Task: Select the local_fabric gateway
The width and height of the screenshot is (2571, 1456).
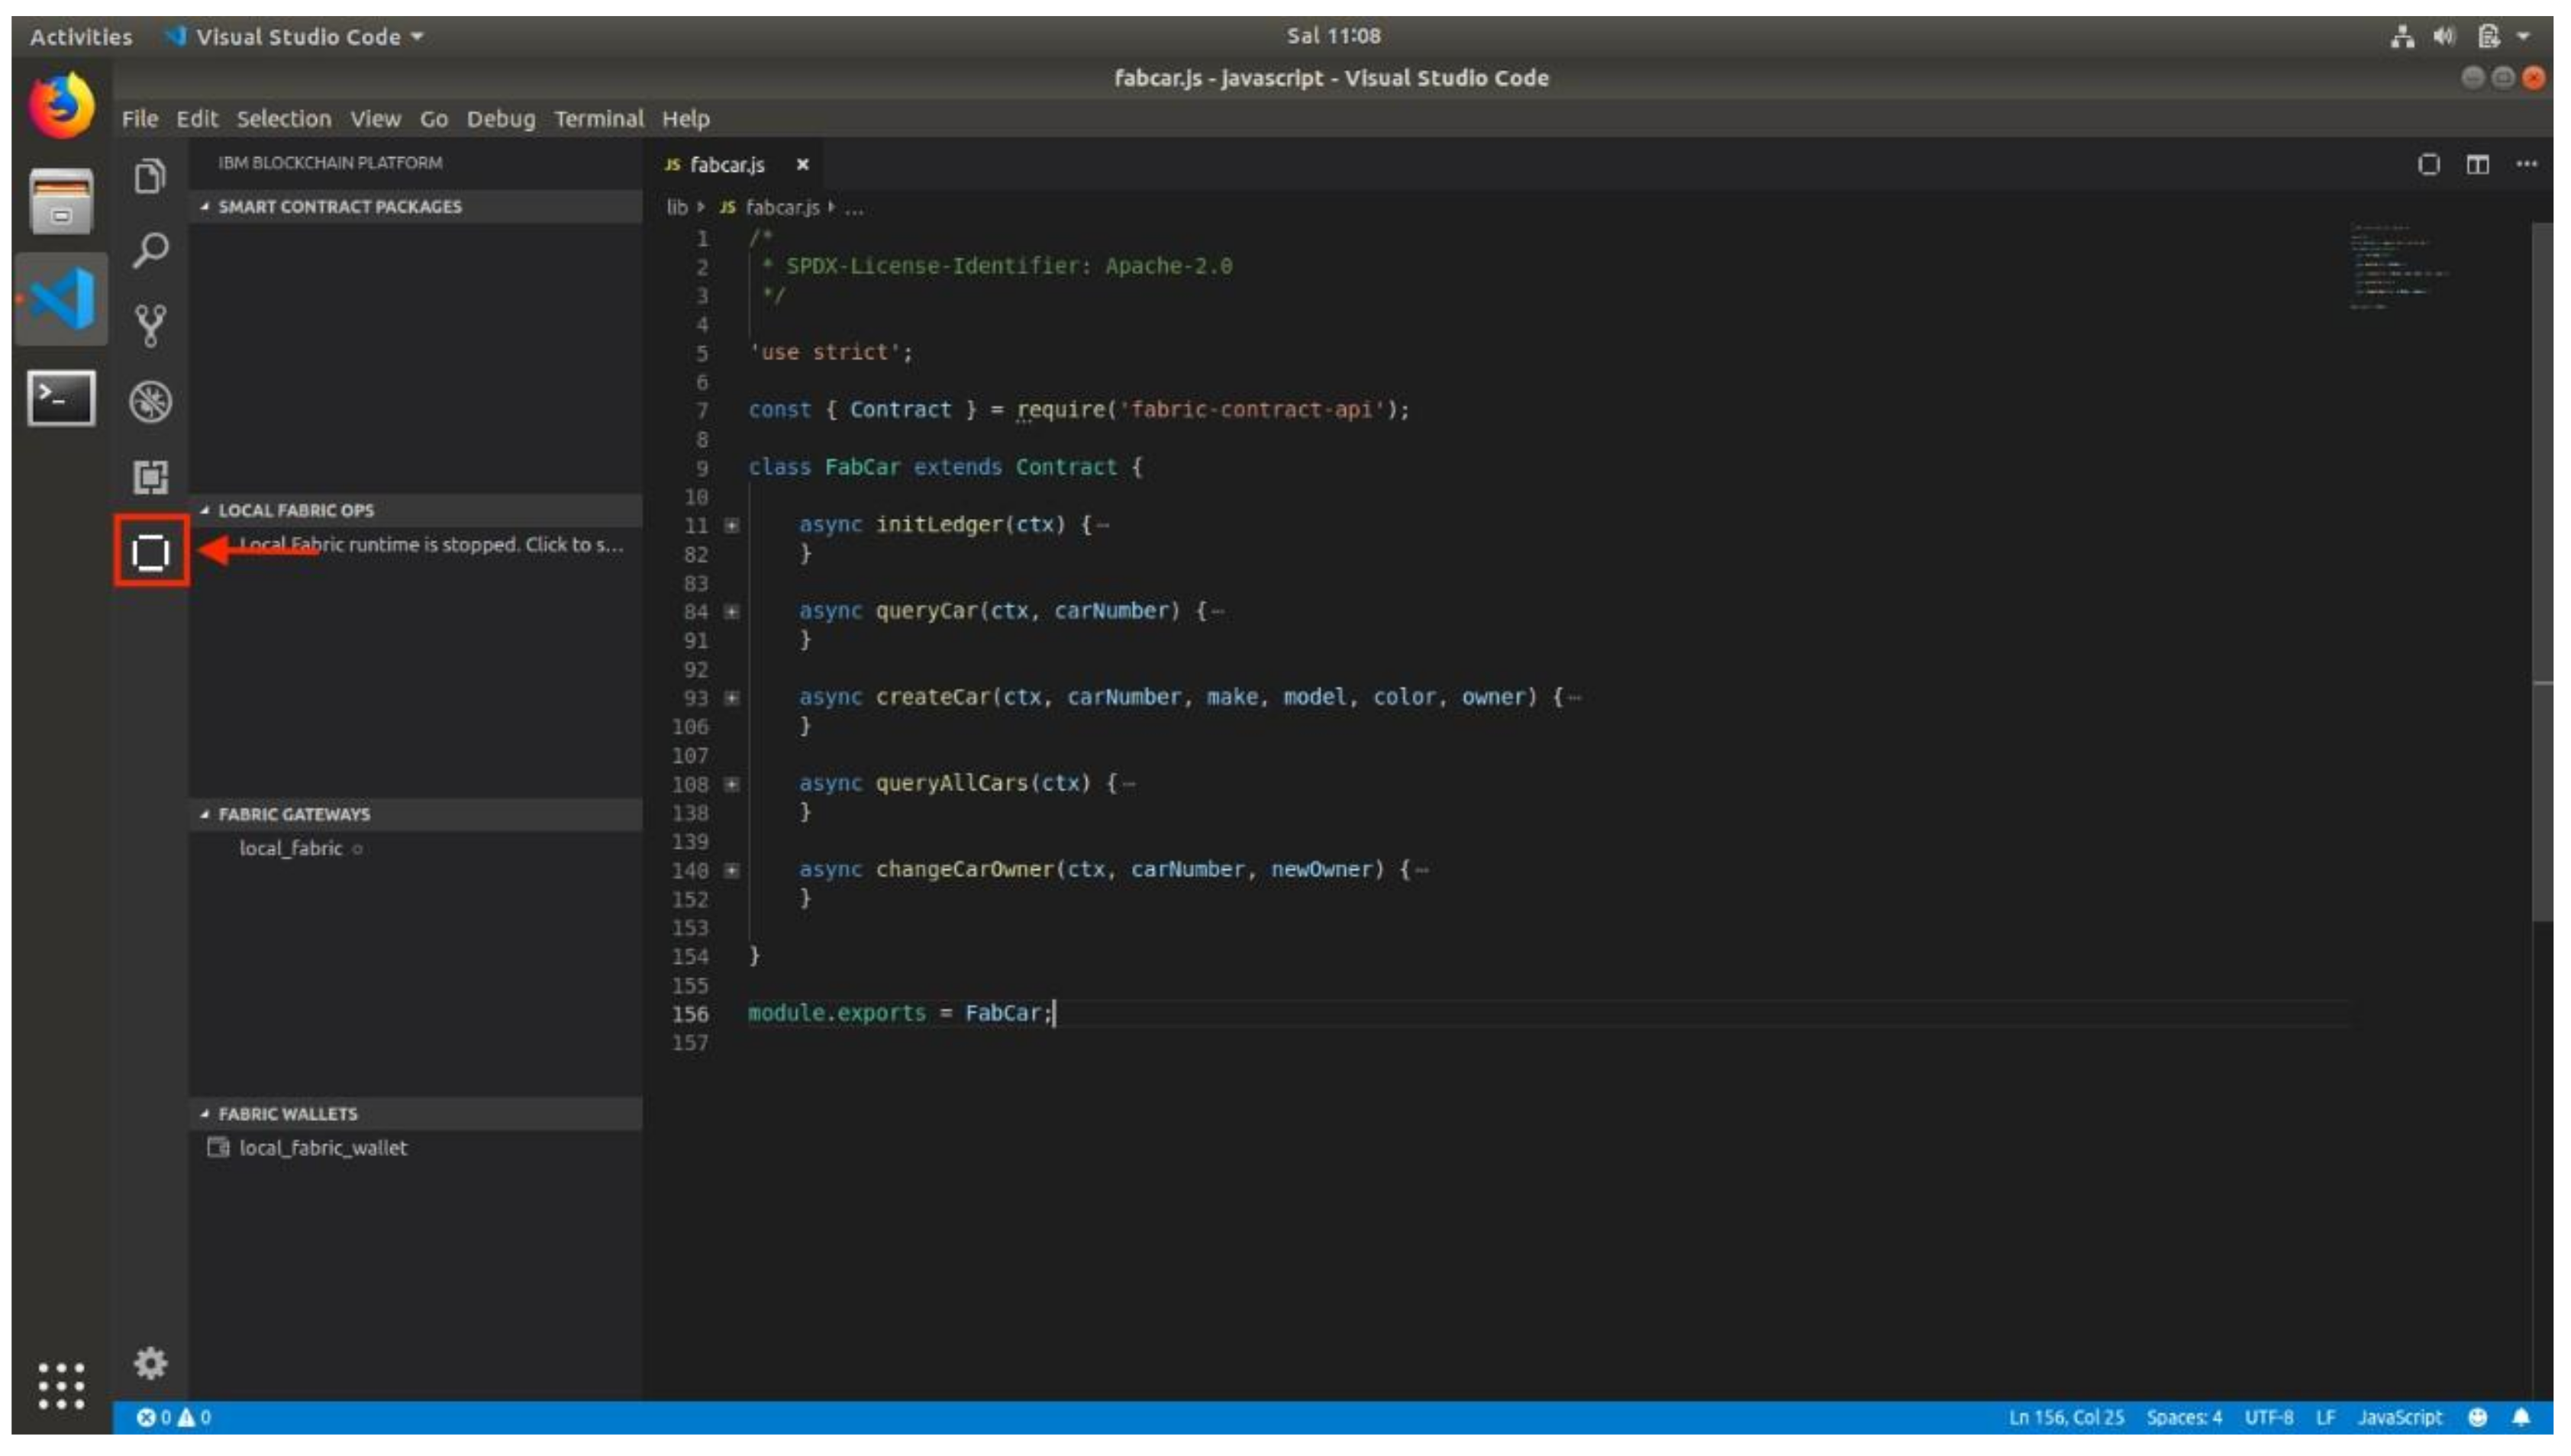Action: coord(290,849)
